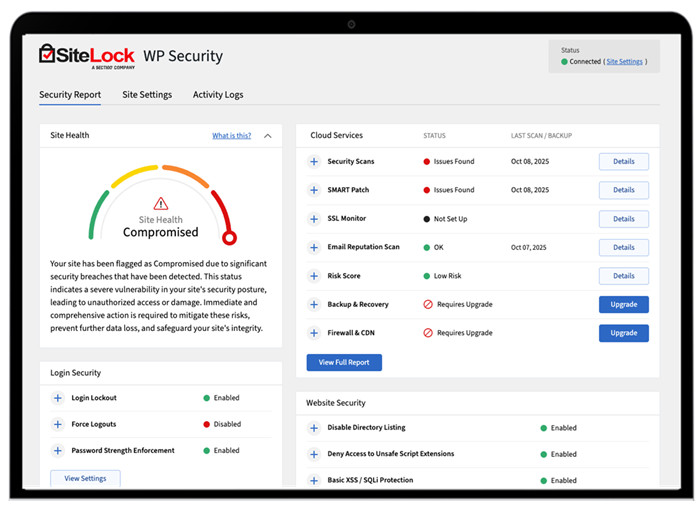Click red status dot for SMART Patch
Image resolution: width=697 pixels, height=505 pixels.
pyautogui.click(x=427, y=190)
